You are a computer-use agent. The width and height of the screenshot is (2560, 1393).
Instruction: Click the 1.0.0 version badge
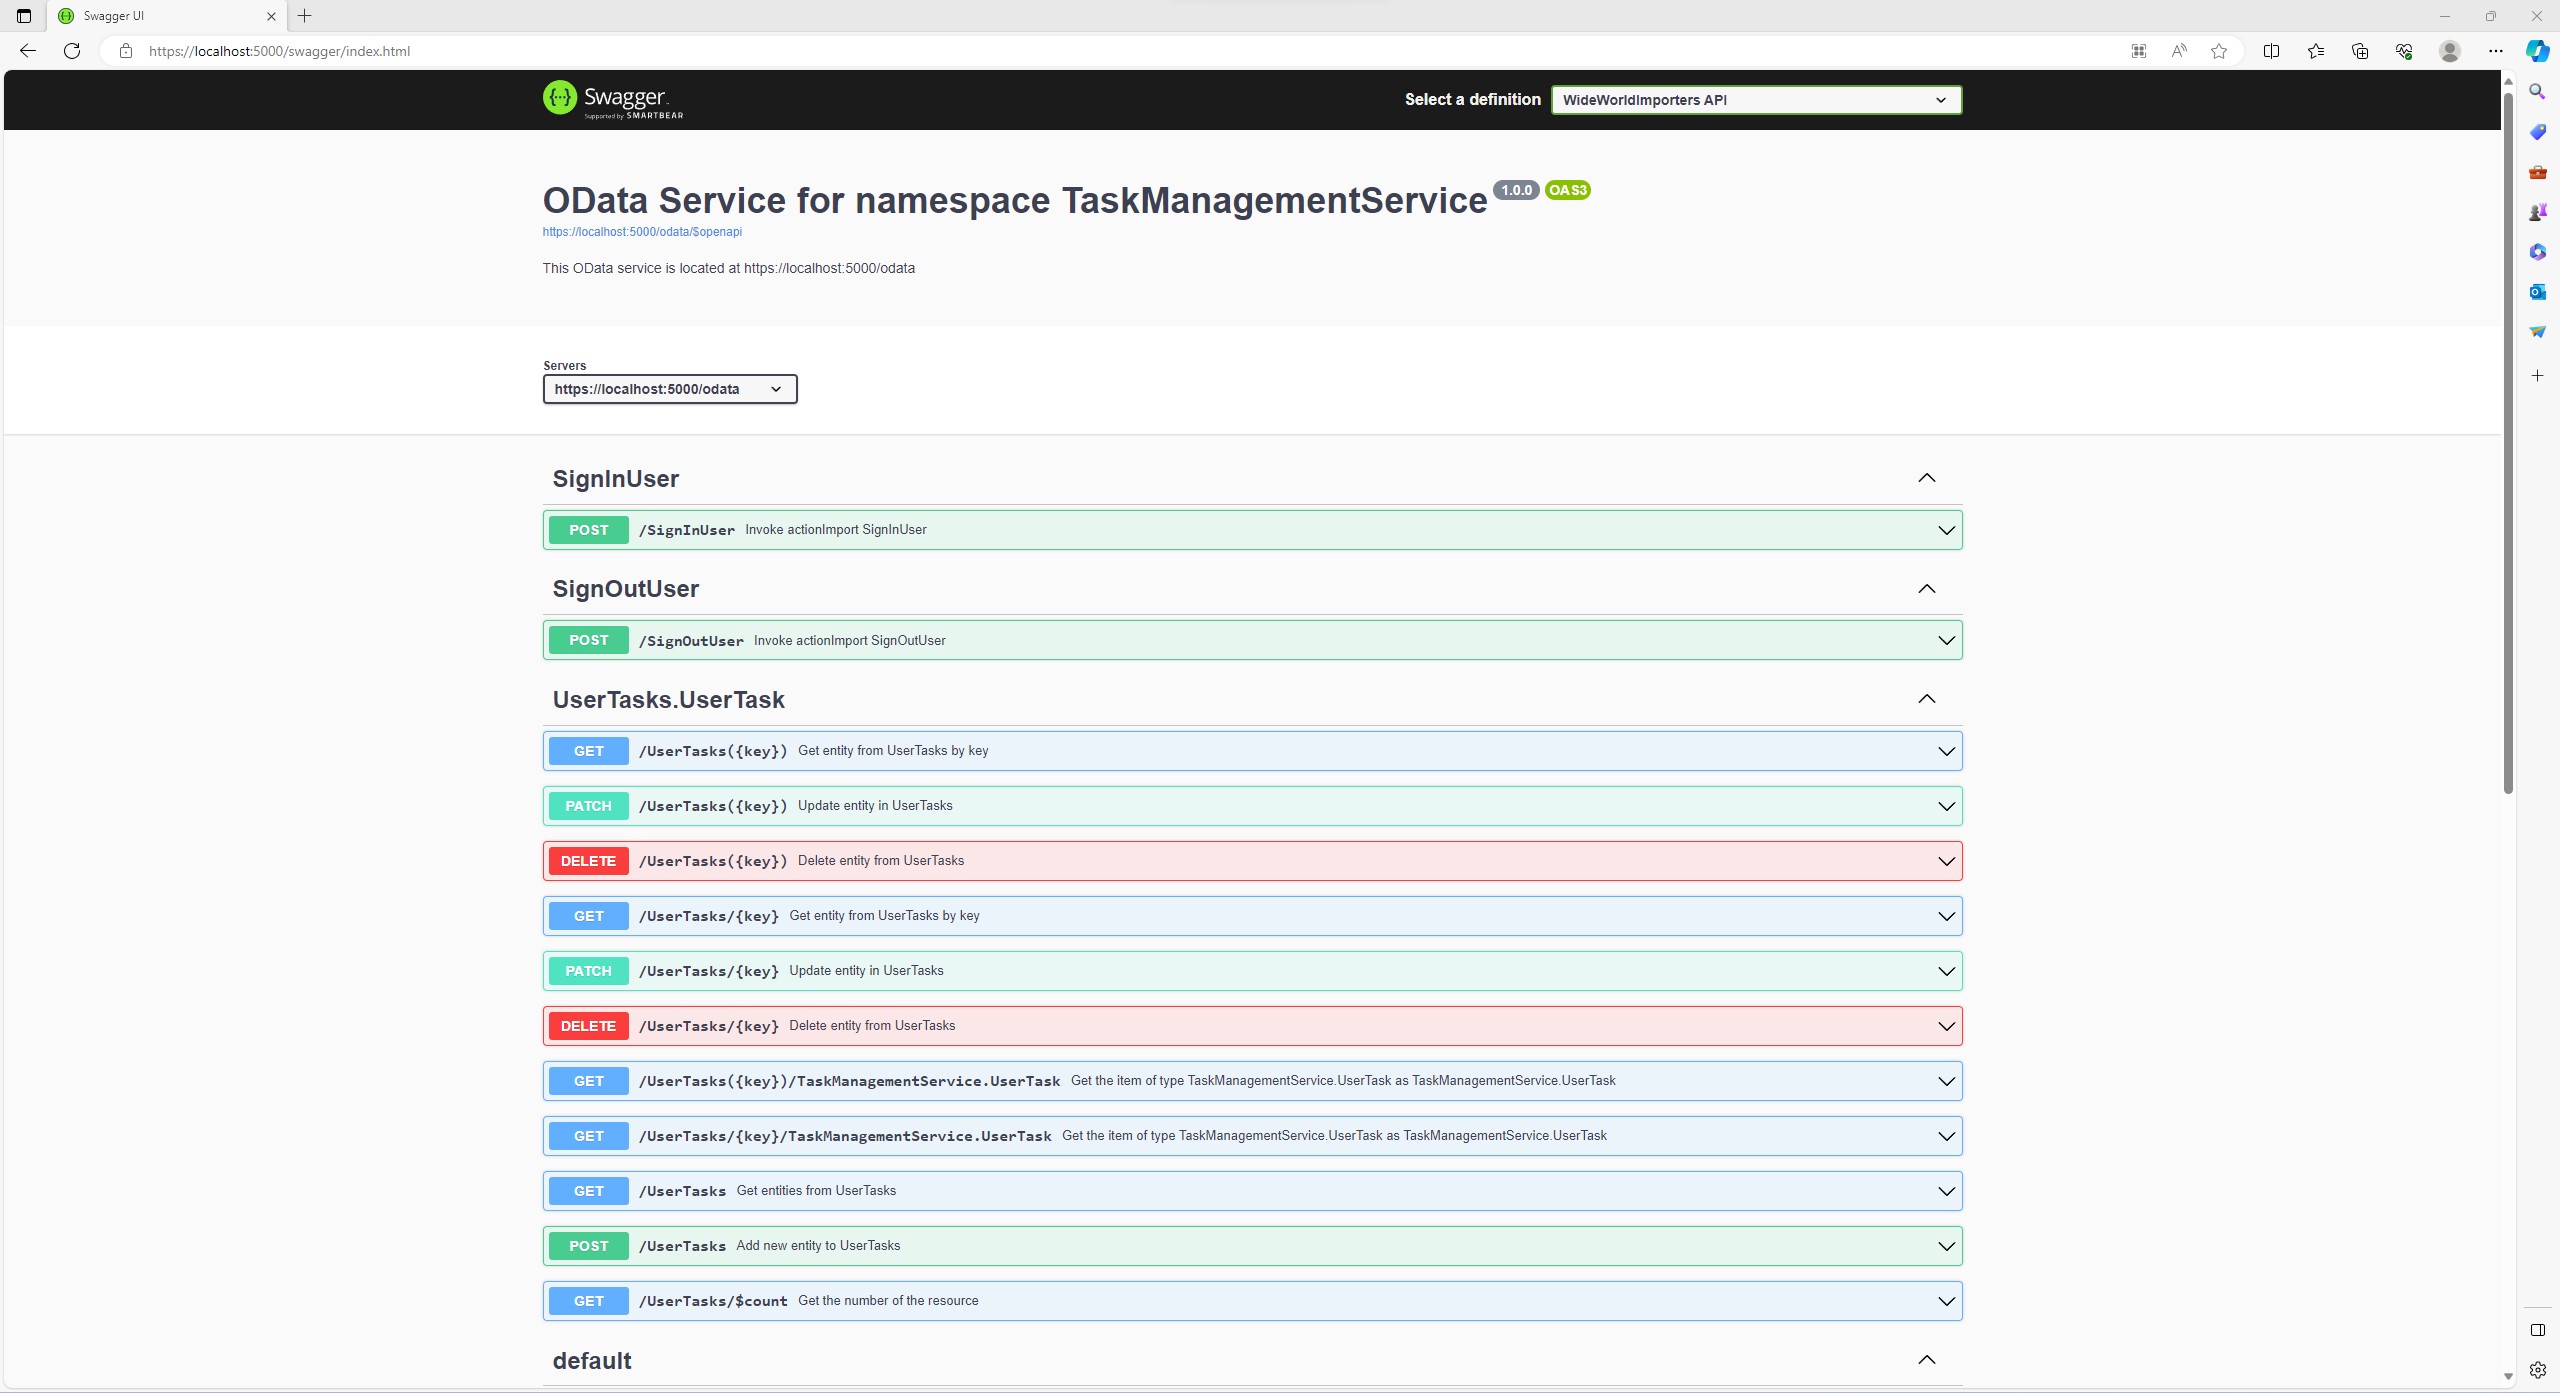[x=1516, y=190]
